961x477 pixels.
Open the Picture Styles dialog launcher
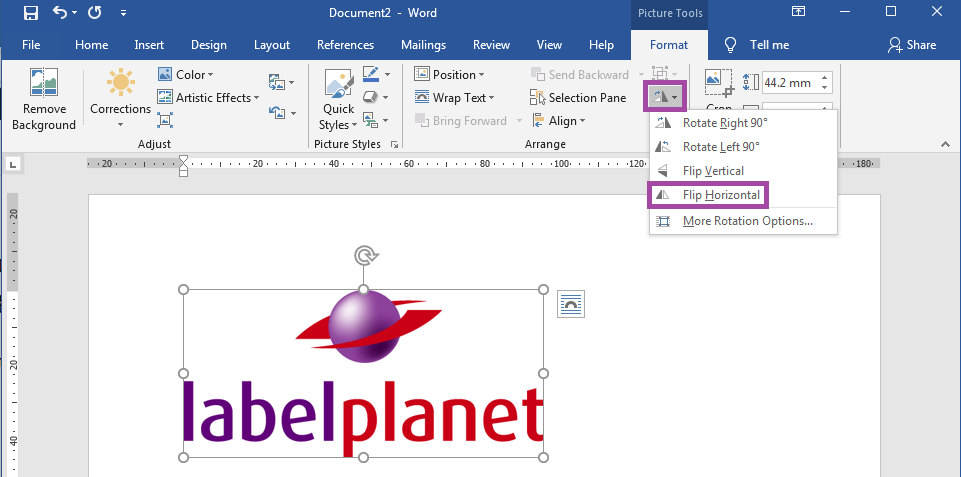tap(394, 145)
